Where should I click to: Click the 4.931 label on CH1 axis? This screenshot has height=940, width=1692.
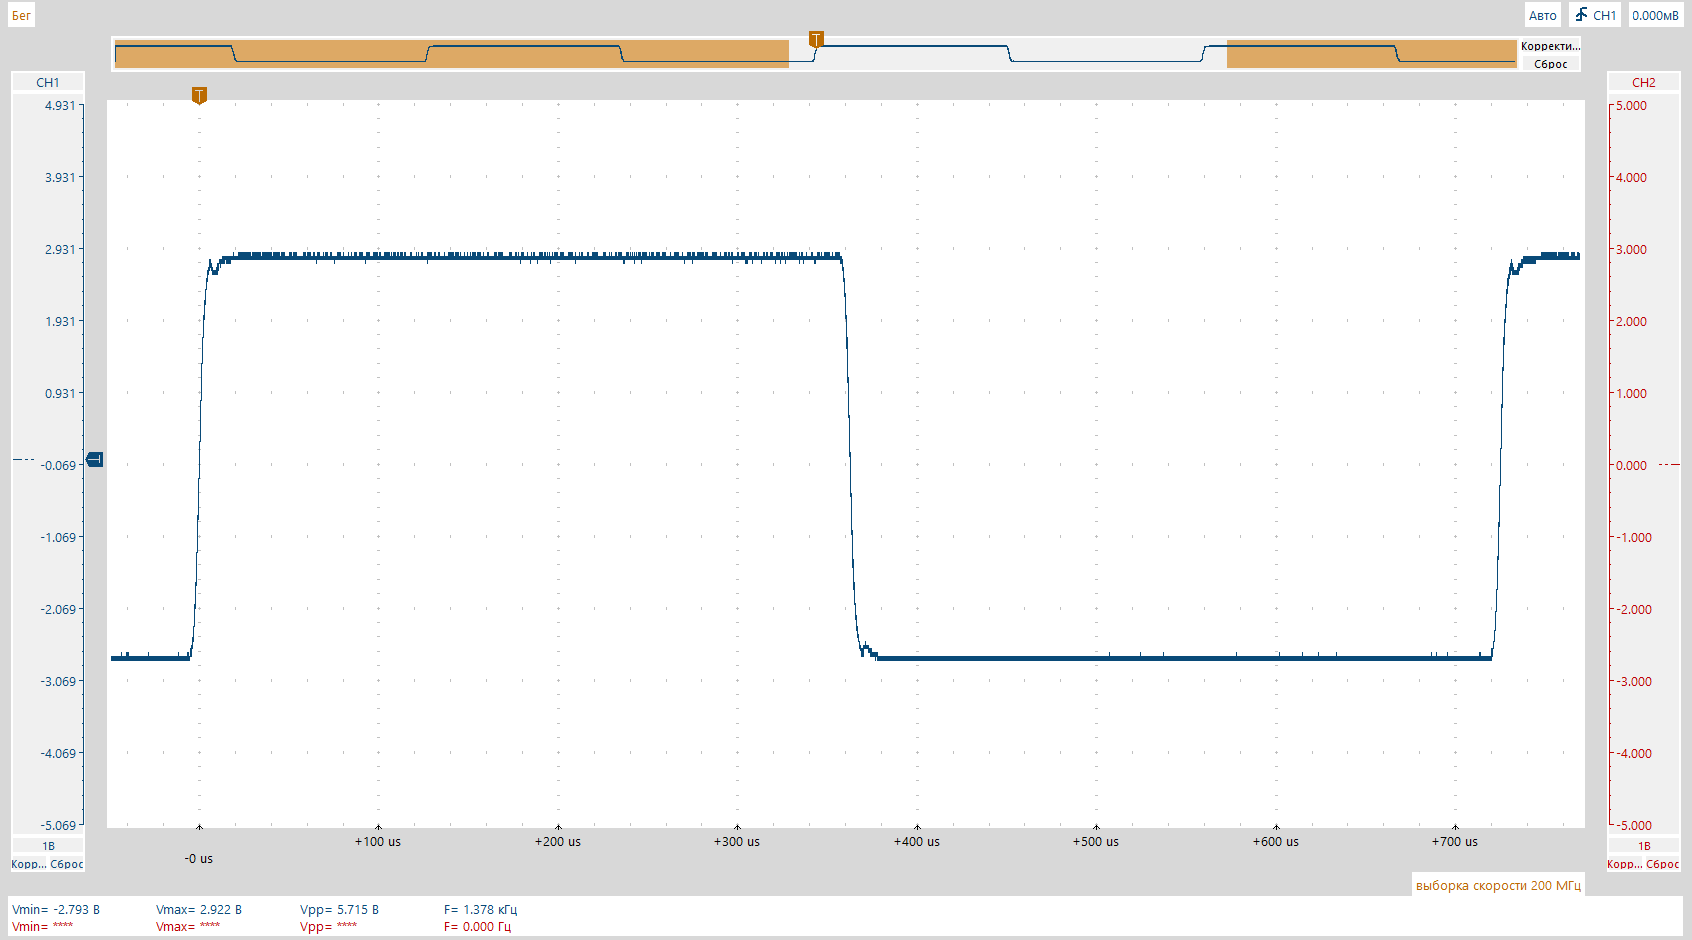[60, 105]
